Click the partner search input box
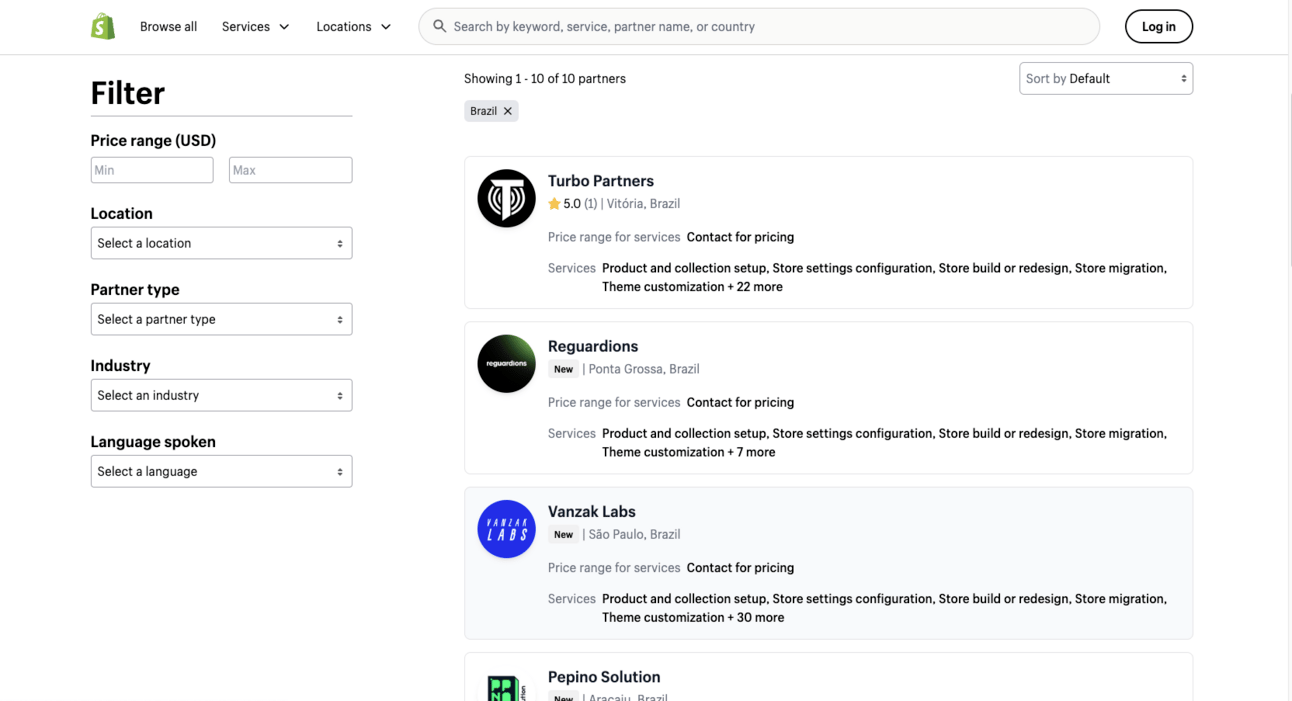 click(770, 27)
